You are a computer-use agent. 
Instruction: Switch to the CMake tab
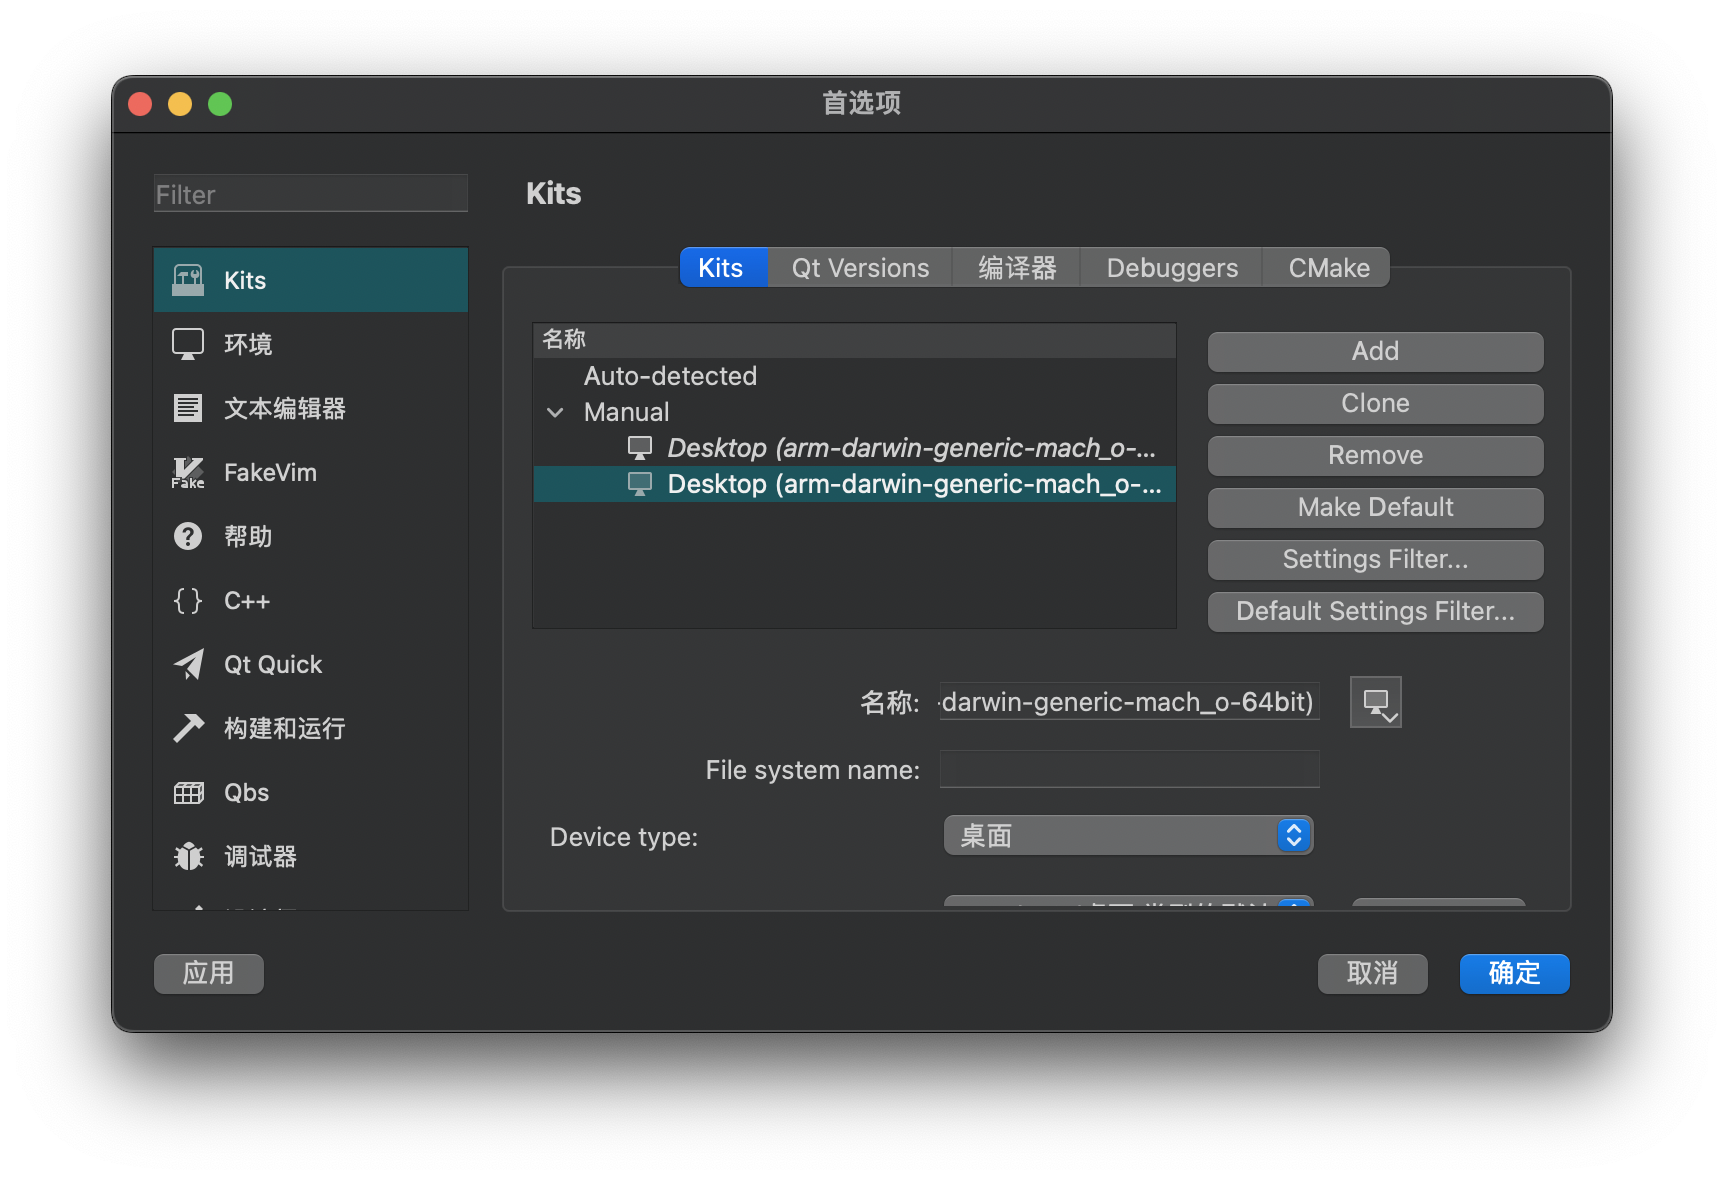[x=1327, y=268]
